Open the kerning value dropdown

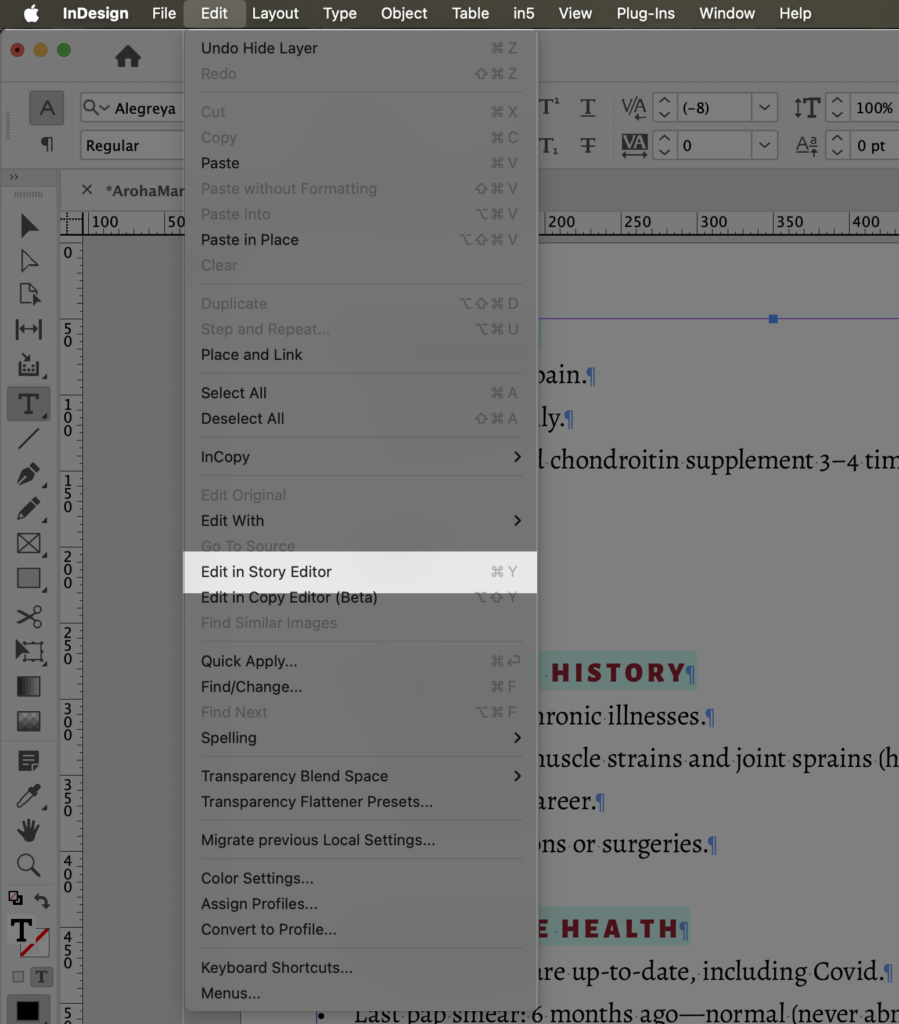pos(765,108)
